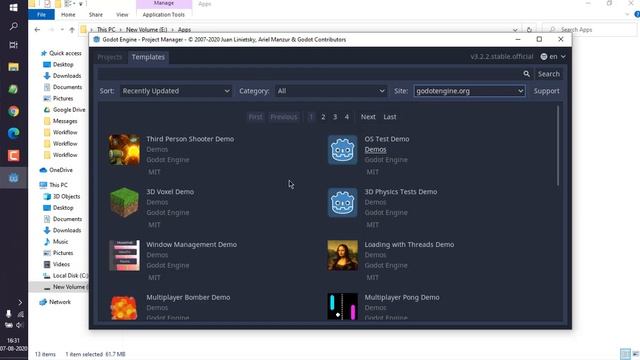The height and width of the screenshot is (360, 640).
Task: Click the asset library search input field
Action: 309,74
